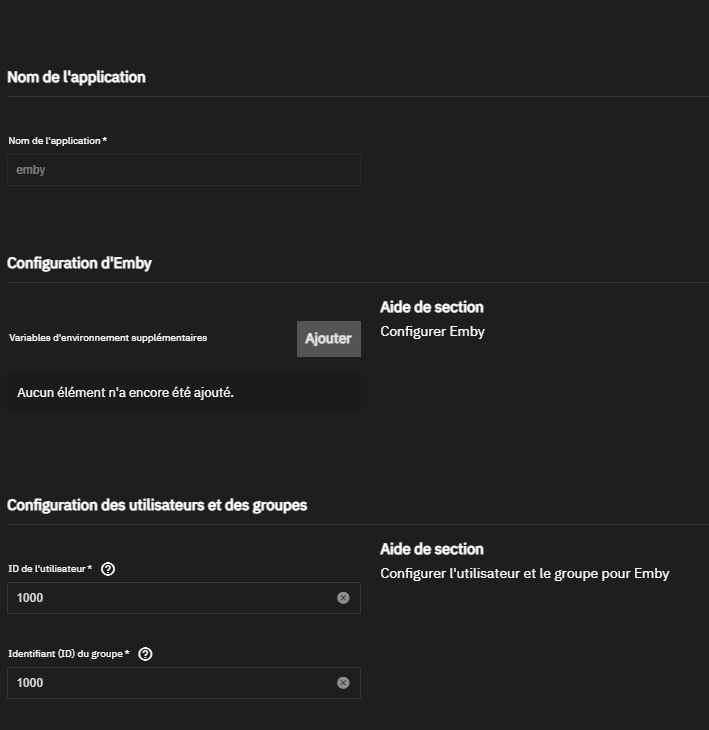Click the Aucun élément n'a encore été ajouté message
This screenshot has width=709, height=730.
[125, 393]
